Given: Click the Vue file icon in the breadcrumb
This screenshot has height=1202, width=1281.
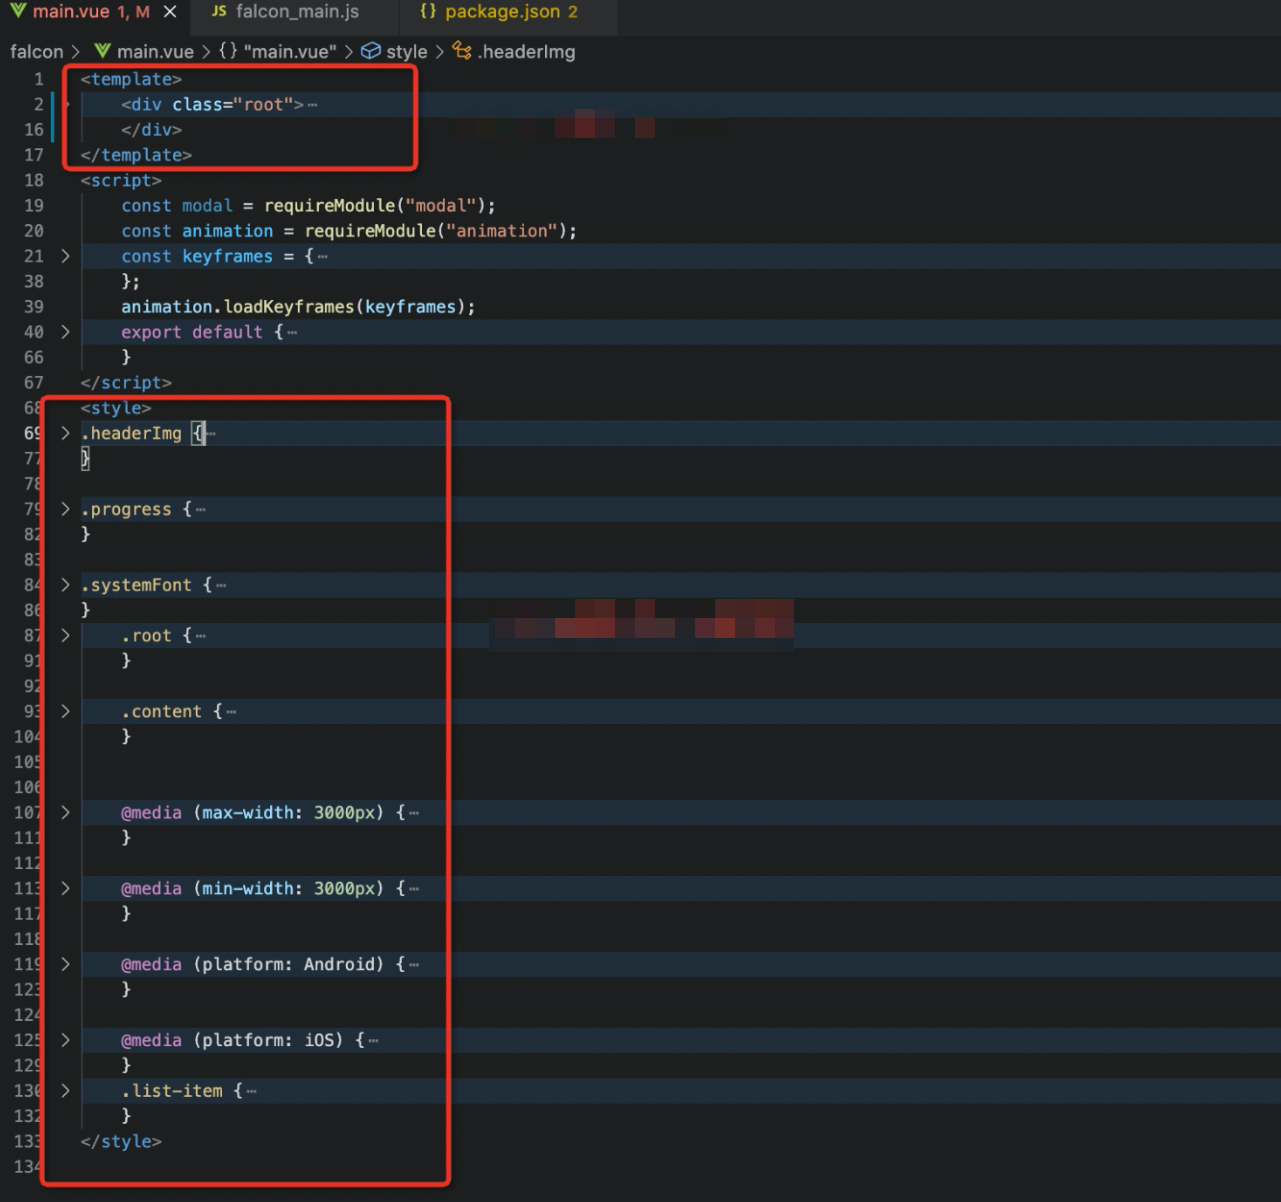Looking at the screenshot, I should pos(102,51).
